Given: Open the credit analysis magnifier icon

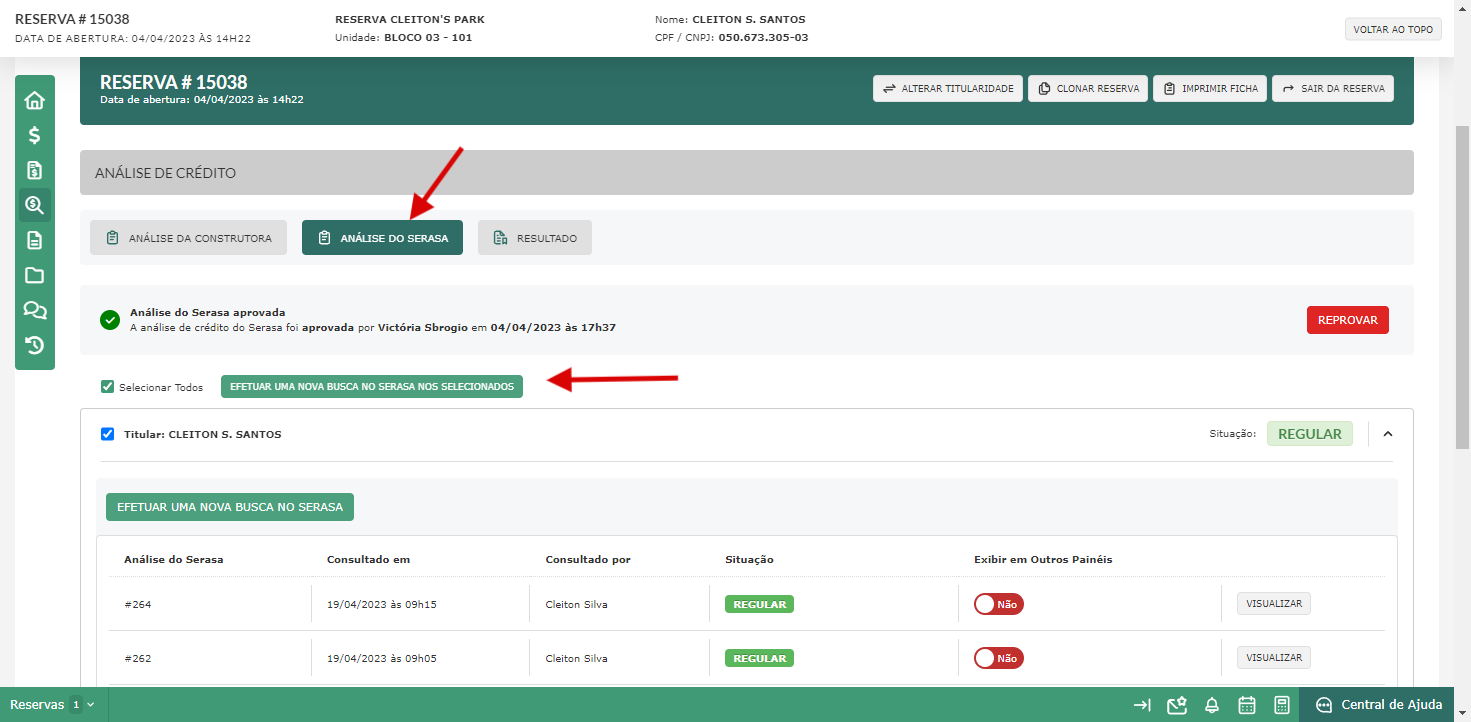Looking at the screenshot, I should click(x=35, y=205).
